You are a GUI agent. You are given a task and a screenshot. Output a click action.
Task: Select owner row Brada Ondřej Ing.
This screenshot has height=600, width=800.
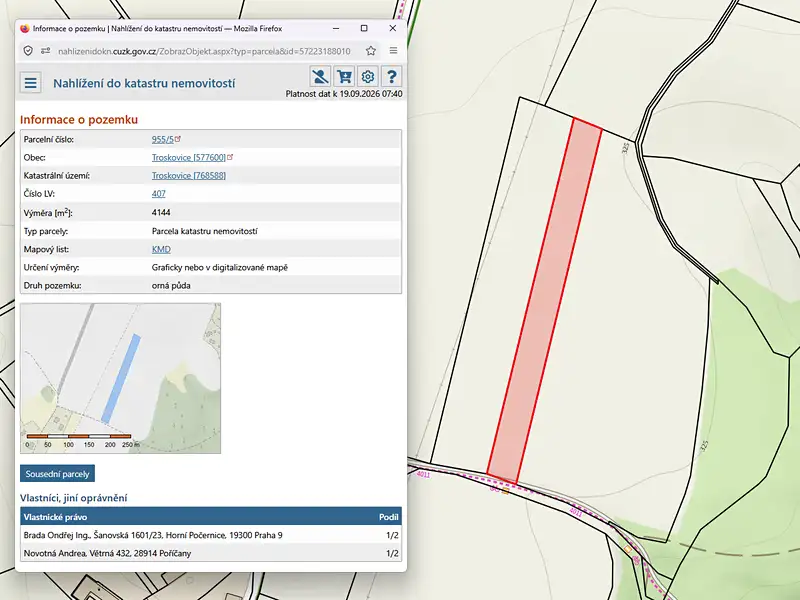(x=211, y=535)
